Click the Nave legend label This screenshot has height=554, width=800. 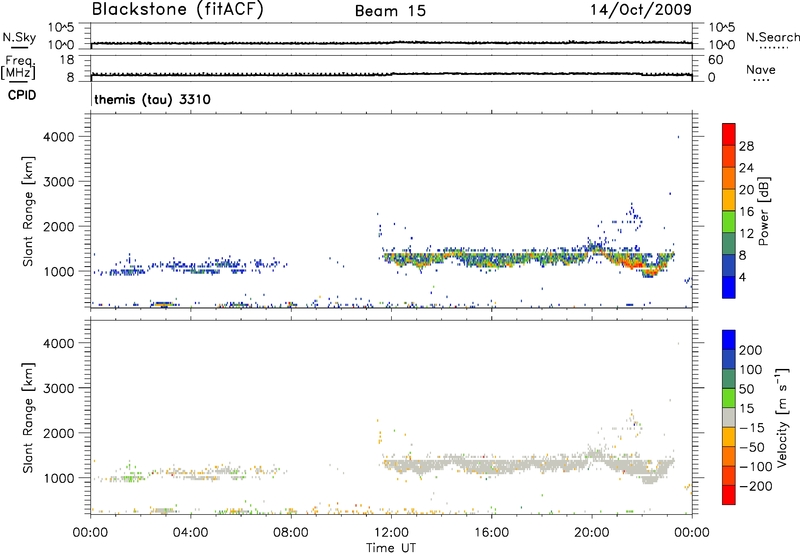tap(761, 69)
